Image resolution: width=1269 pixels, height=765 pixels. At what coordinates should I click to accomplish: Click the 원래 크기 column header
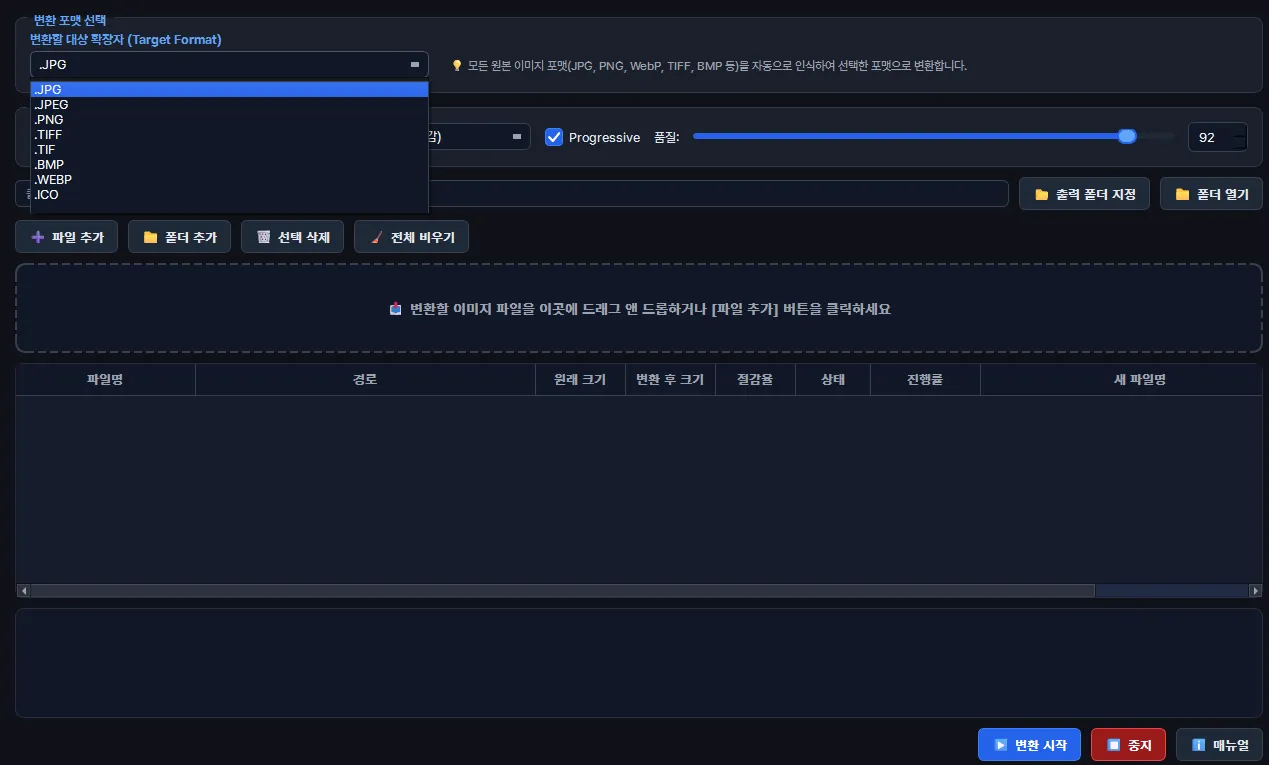[x=580, y=380]
